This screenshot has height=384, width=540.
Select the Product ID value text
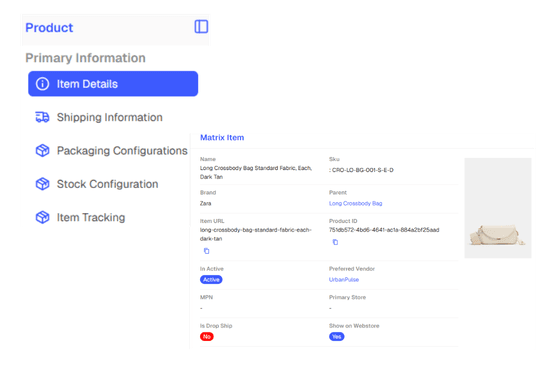coord(384,230)
